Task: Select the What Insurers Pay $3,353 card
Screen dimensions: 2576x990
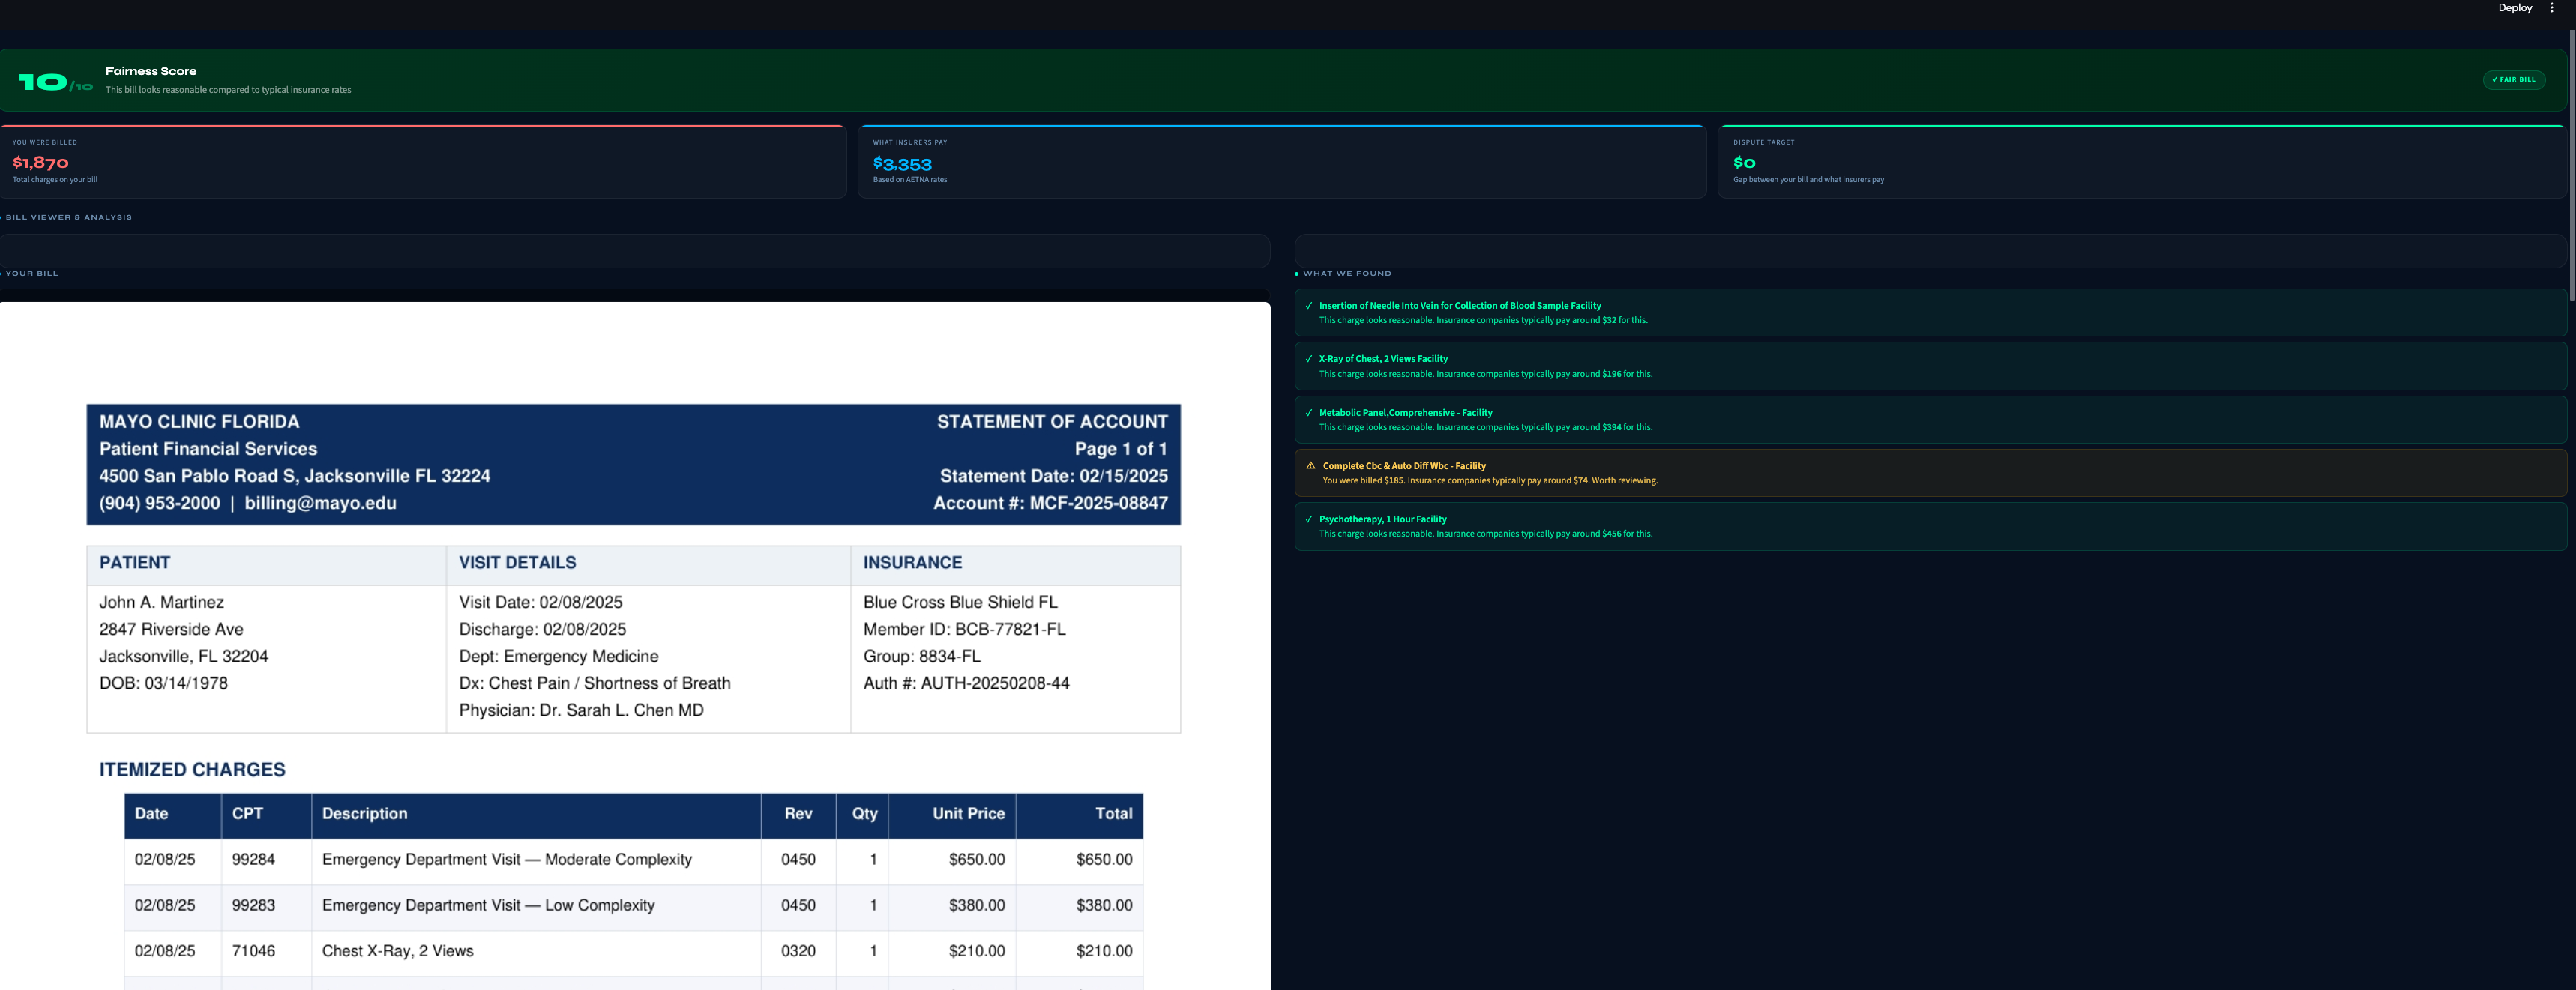Action: 1281,162
